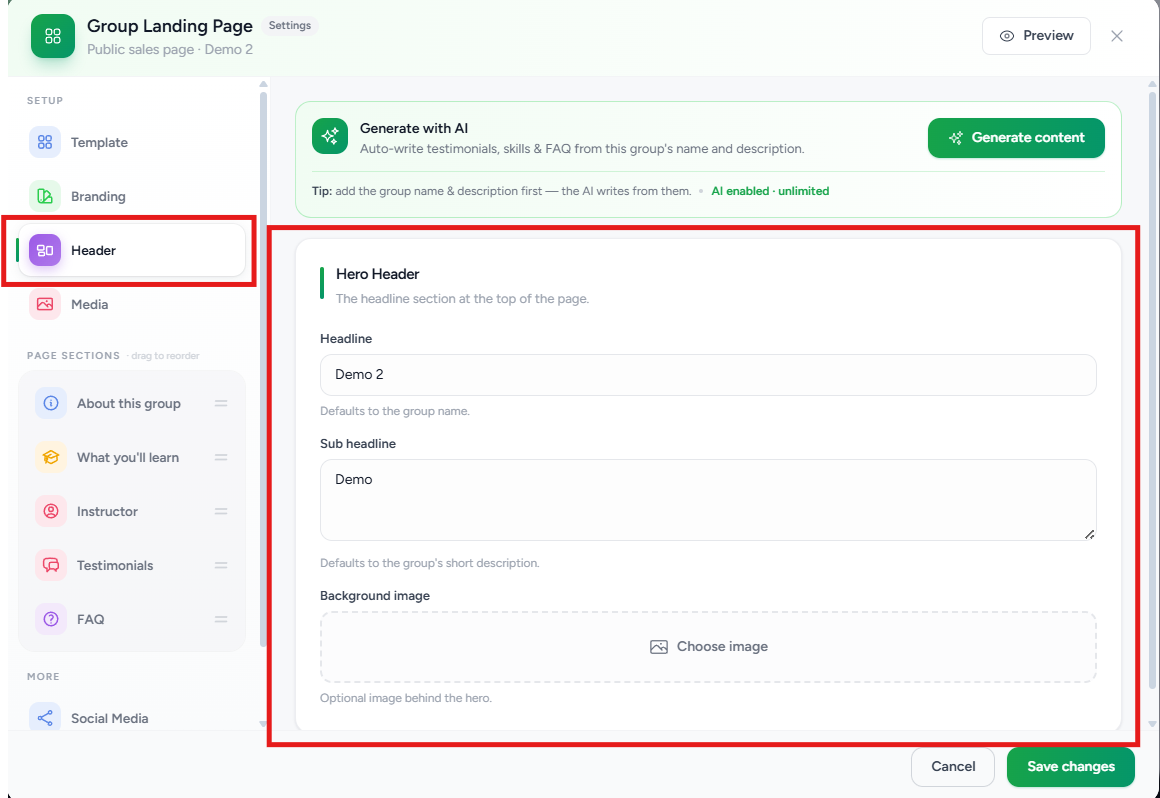Click 'Defaults to the group's short description.' hint
The width and height of the screenshot is (1160, 798).
tap(429, 564)
